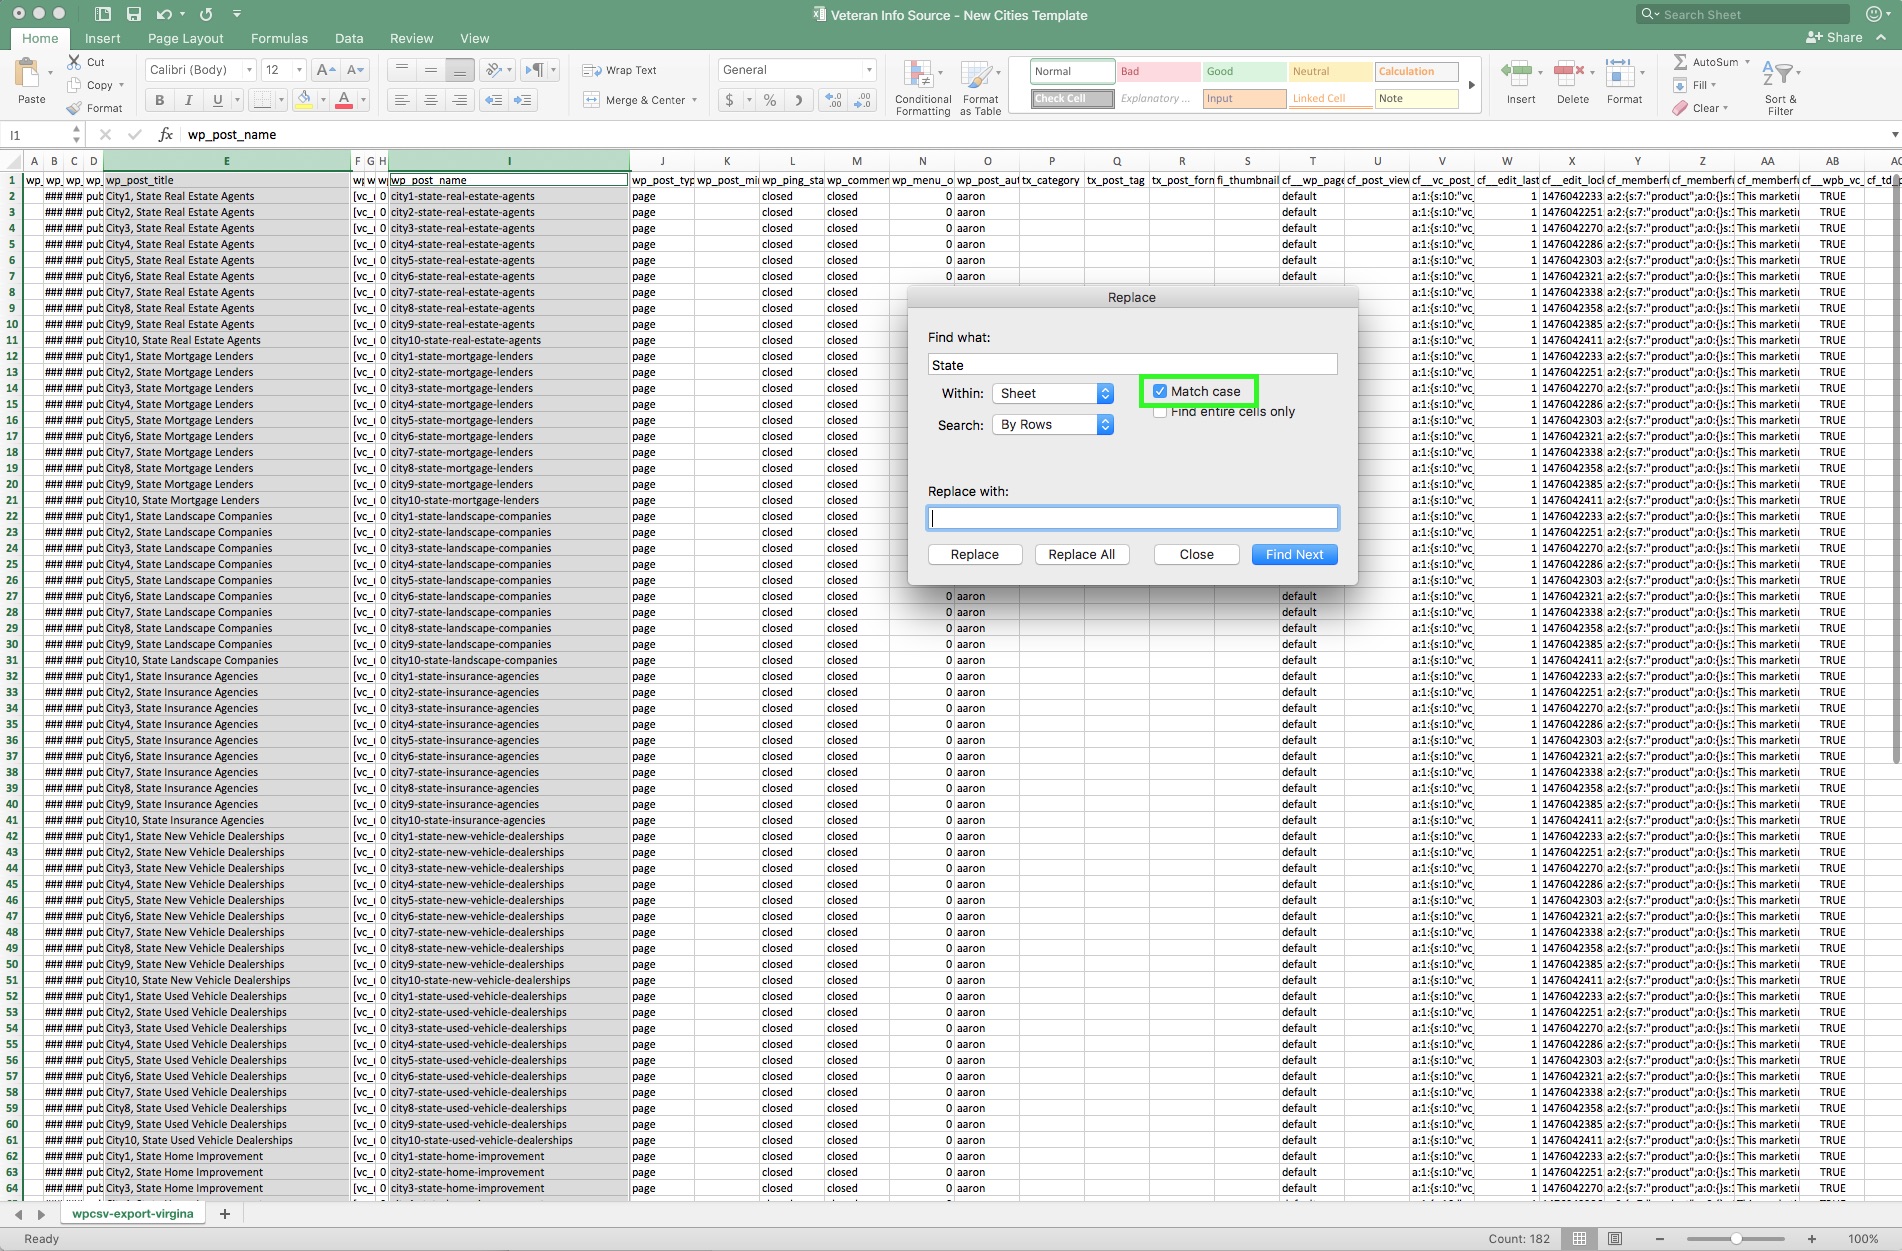The image size is (1902, 1251).
Task: Apply the Good cell style
Action: tap(1244, 72)
